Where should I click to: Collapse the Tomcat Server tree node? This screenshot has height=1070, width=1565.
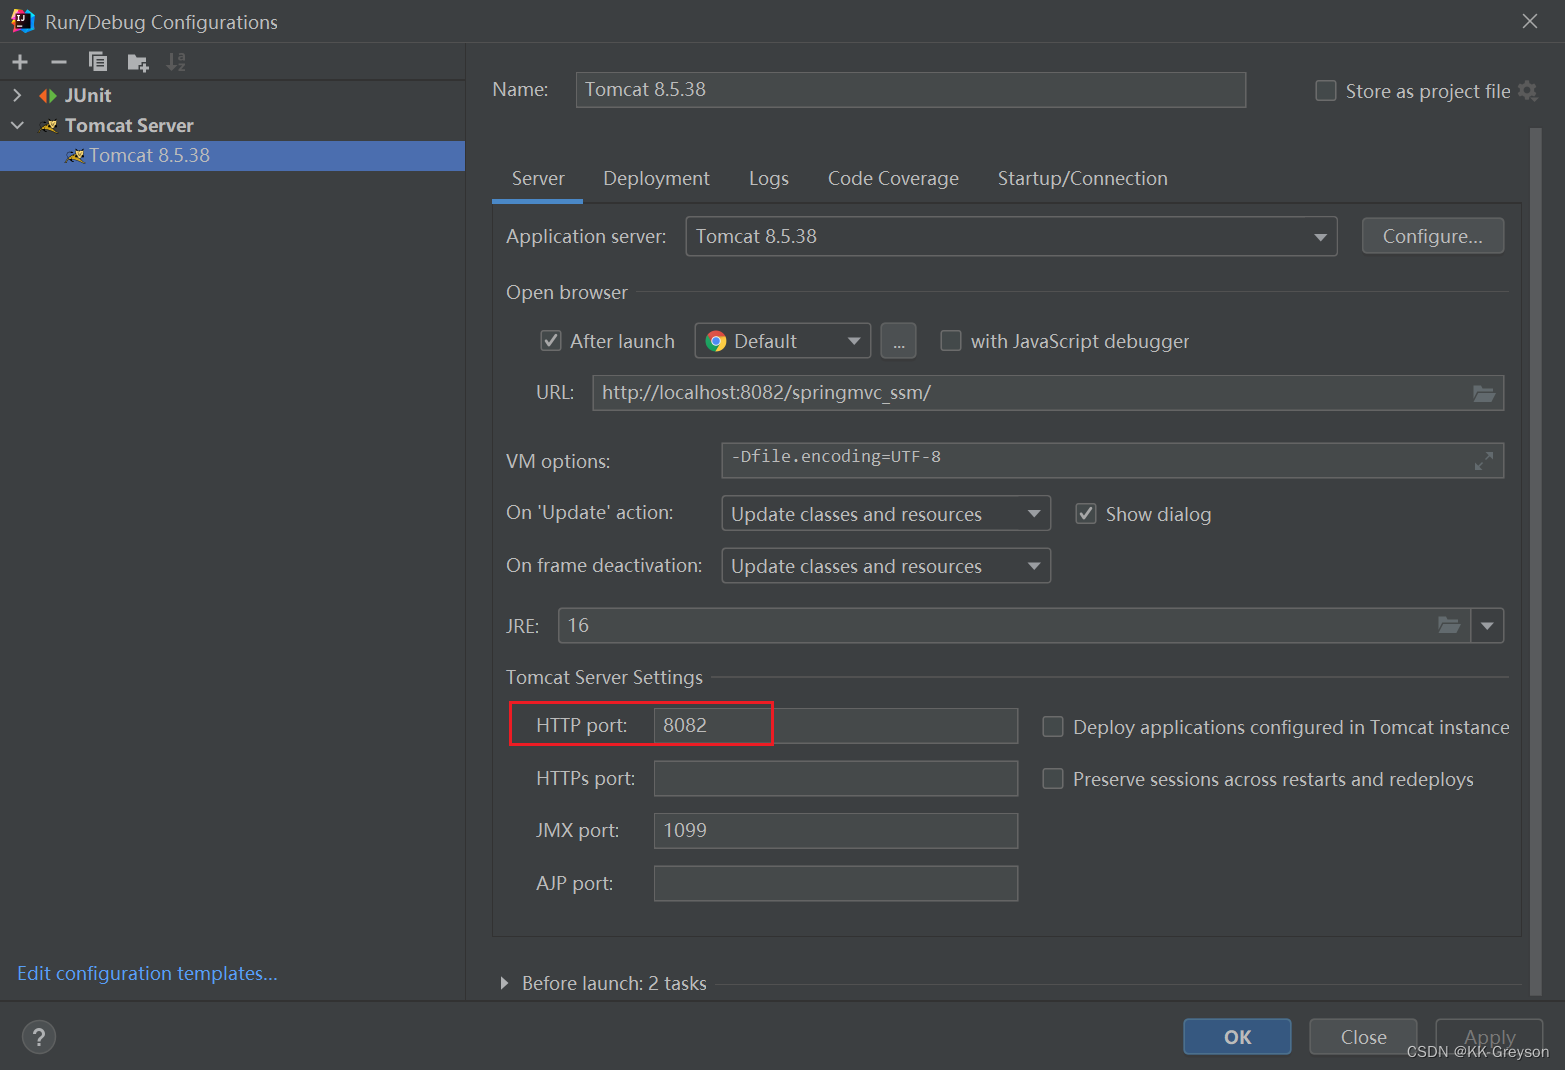click(x=17, y=125)
